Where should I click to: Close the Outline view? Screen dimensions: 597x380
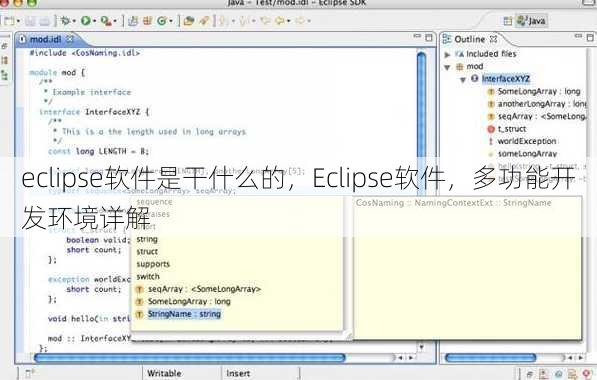pos(493,39)
